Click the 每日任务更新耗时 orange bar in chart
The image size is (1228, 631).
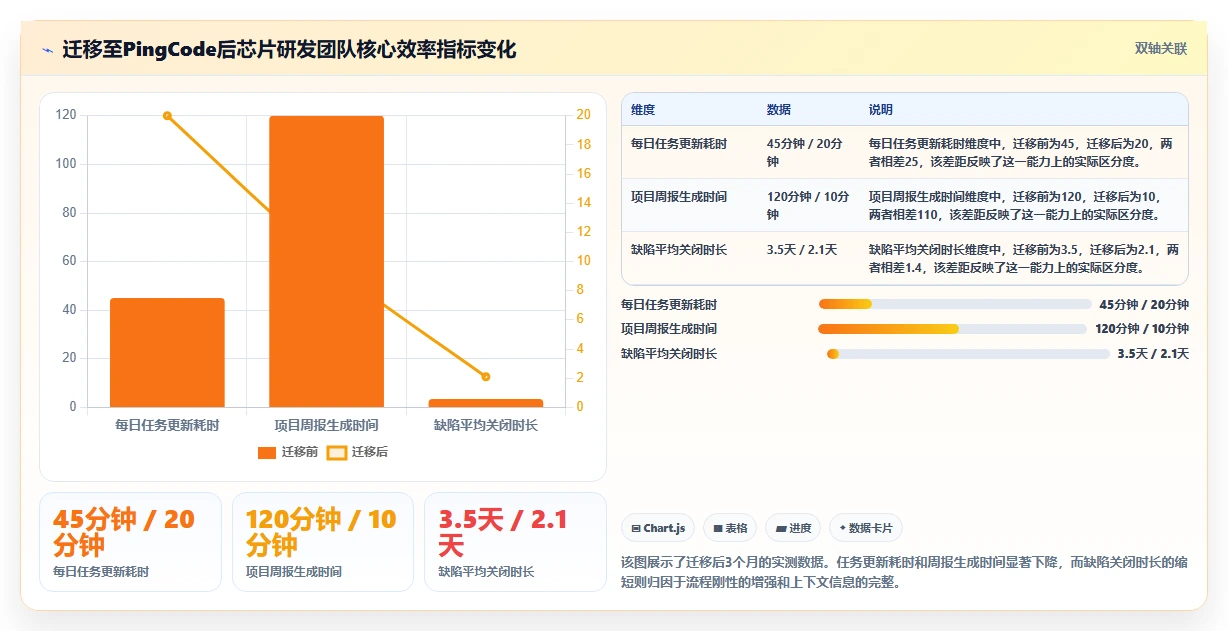(167, 352)
